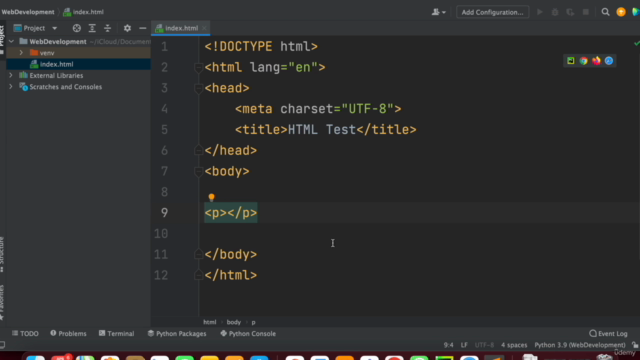Open the Terminal tool window
Screen dimensions: 640x360
point(116,333)
